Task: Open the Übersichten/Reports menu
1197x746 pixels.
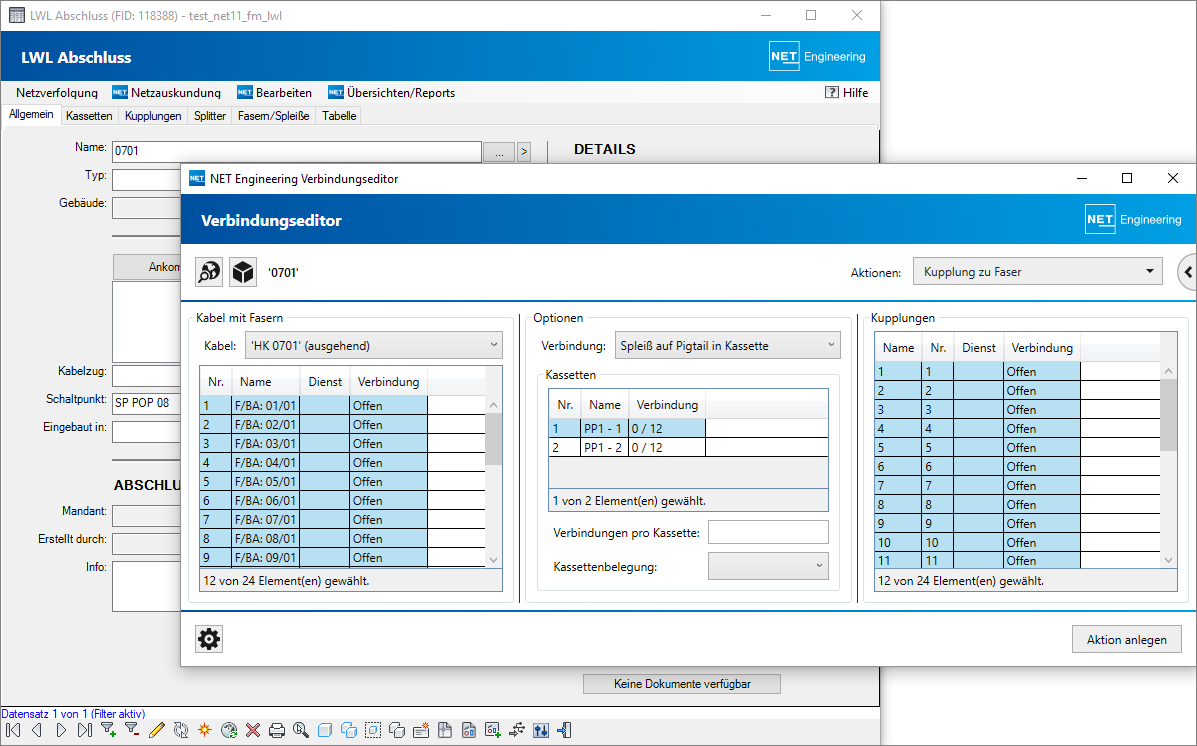Action: 400,93
